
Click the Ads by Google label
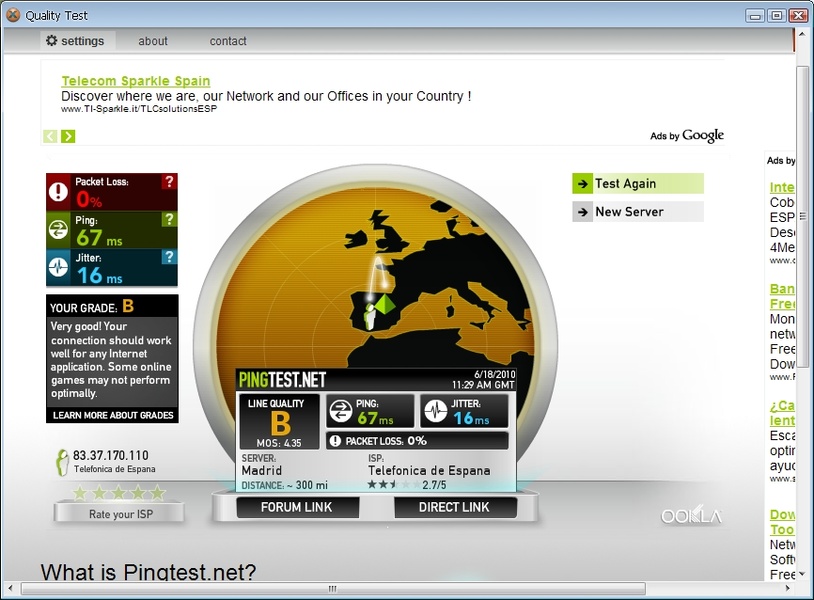686,135
